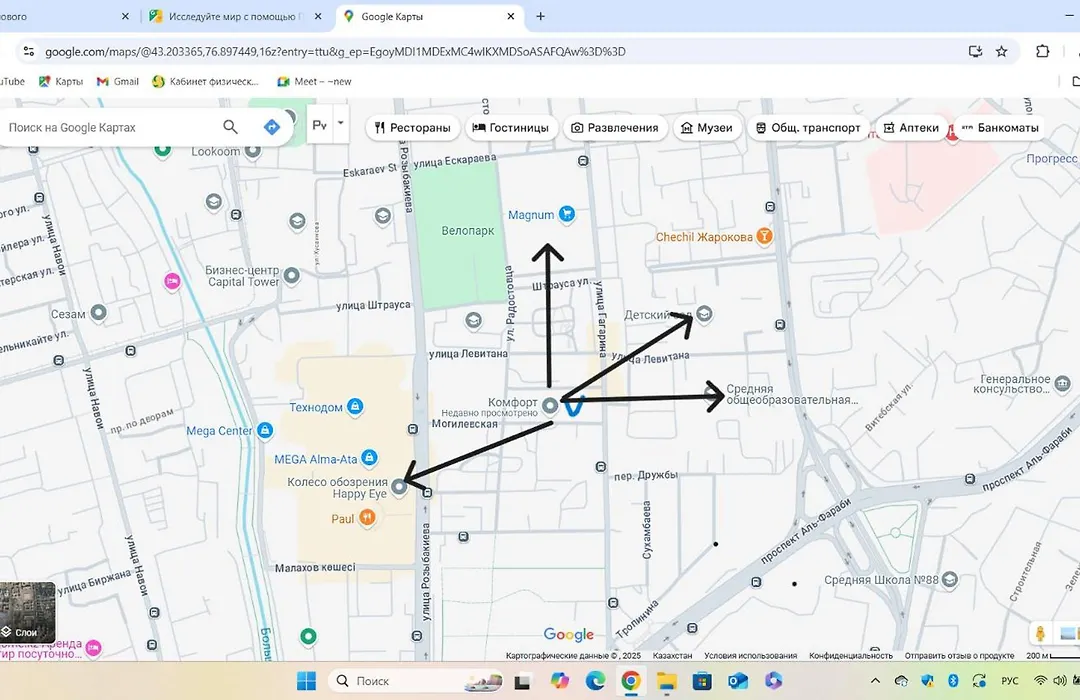Drop the Street View pegman icon
The image size is (1080, 700).
point(1040,633)
